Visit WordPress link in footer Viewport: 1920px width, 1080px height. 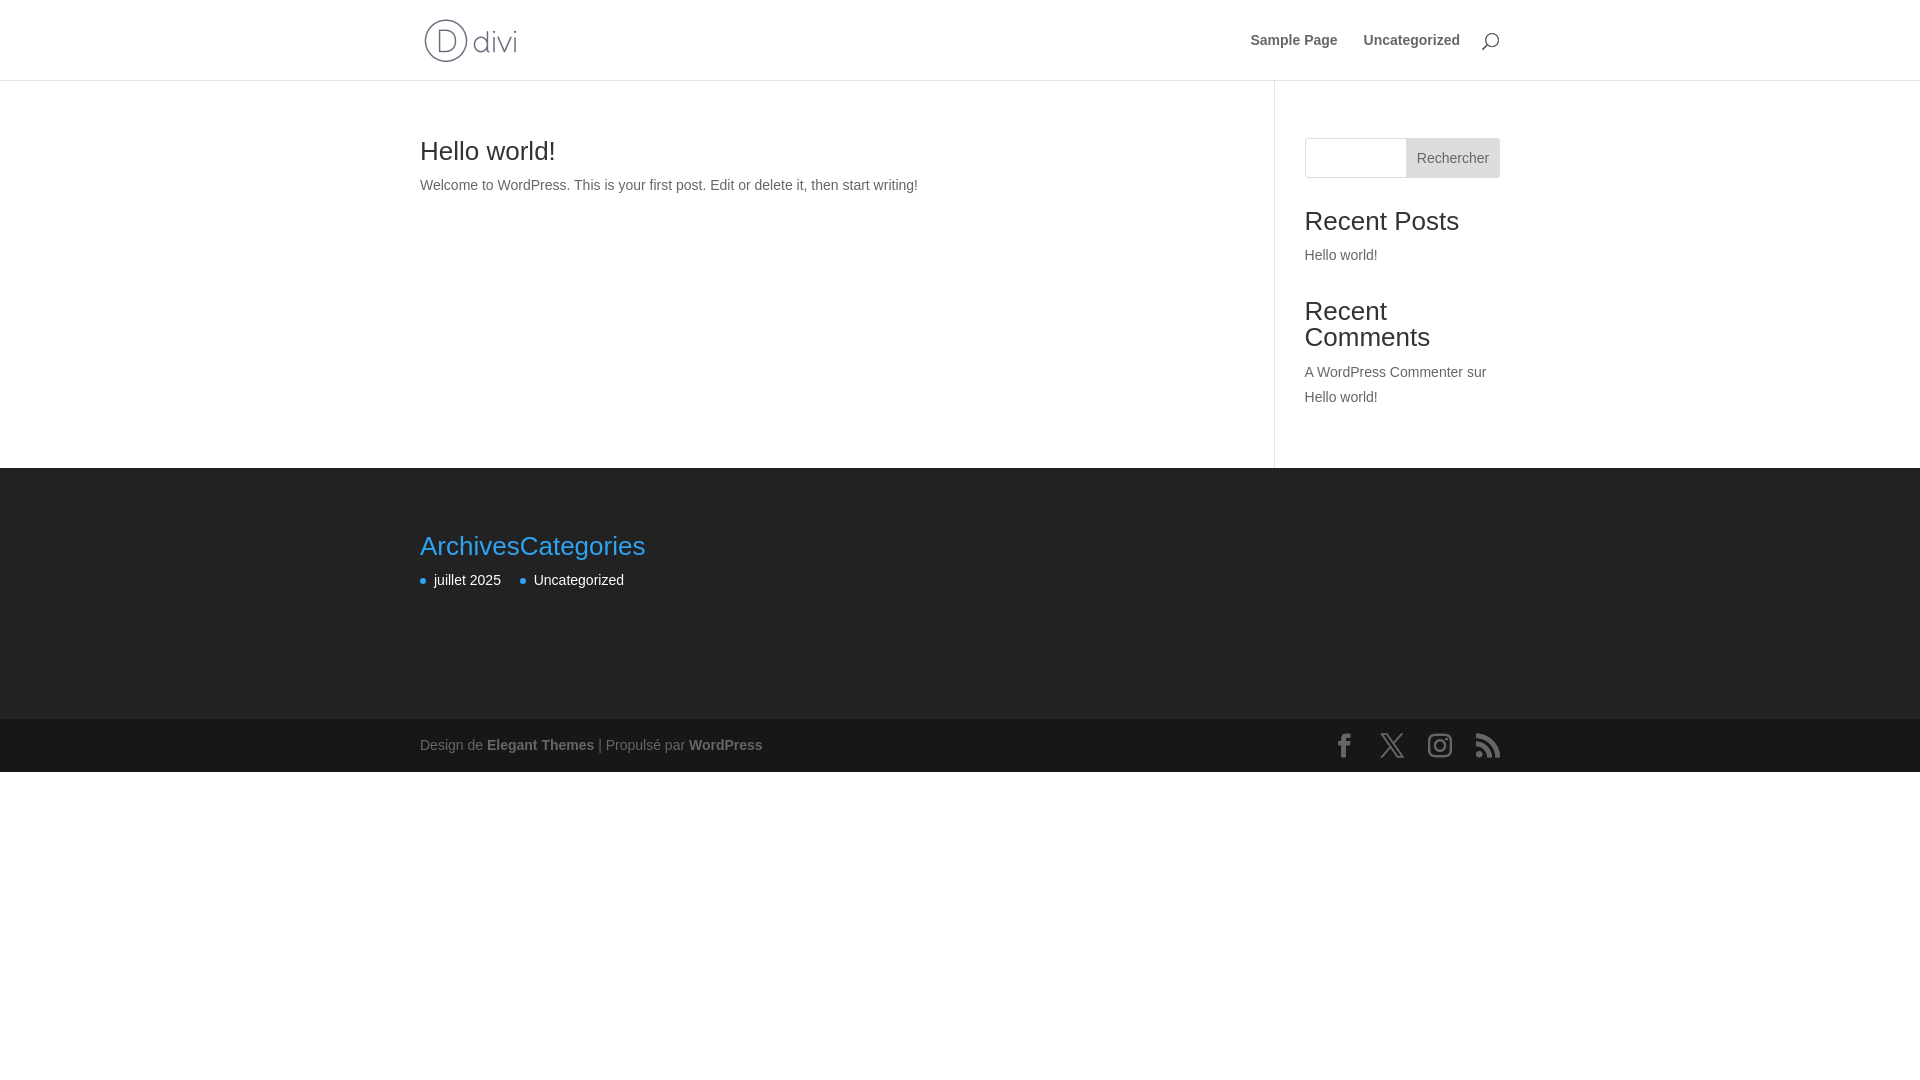(x=725, y=745)
